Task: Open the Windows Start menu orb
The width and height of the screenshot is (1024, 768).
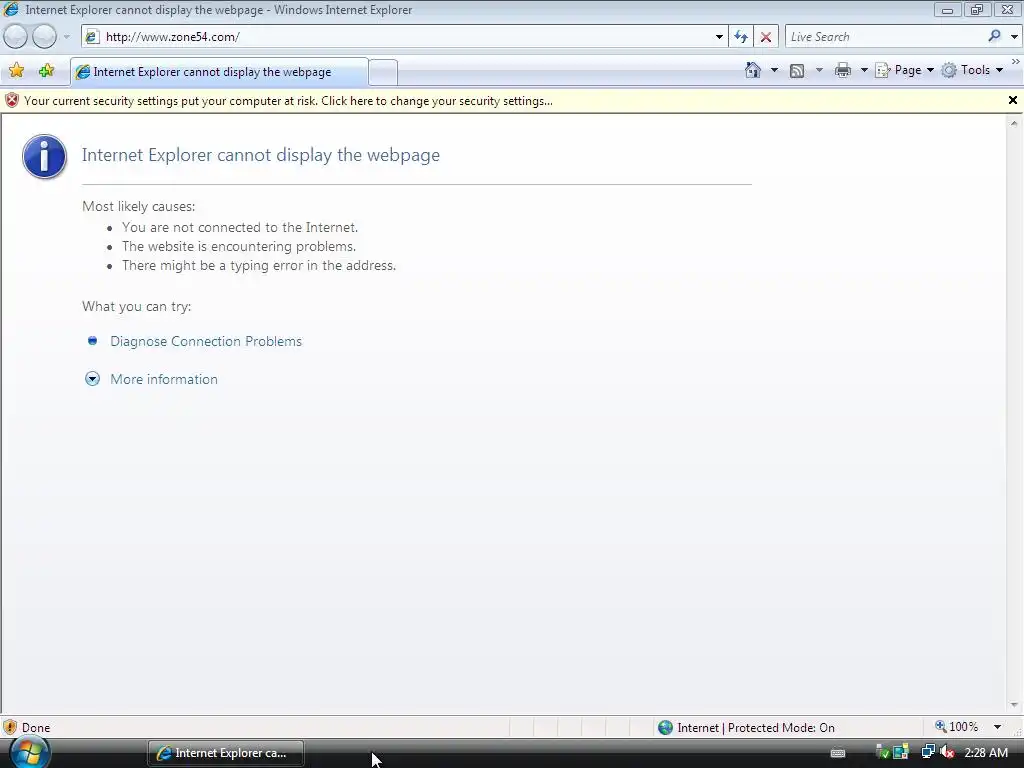Action: pyautogui.click(x=29, y=752)
